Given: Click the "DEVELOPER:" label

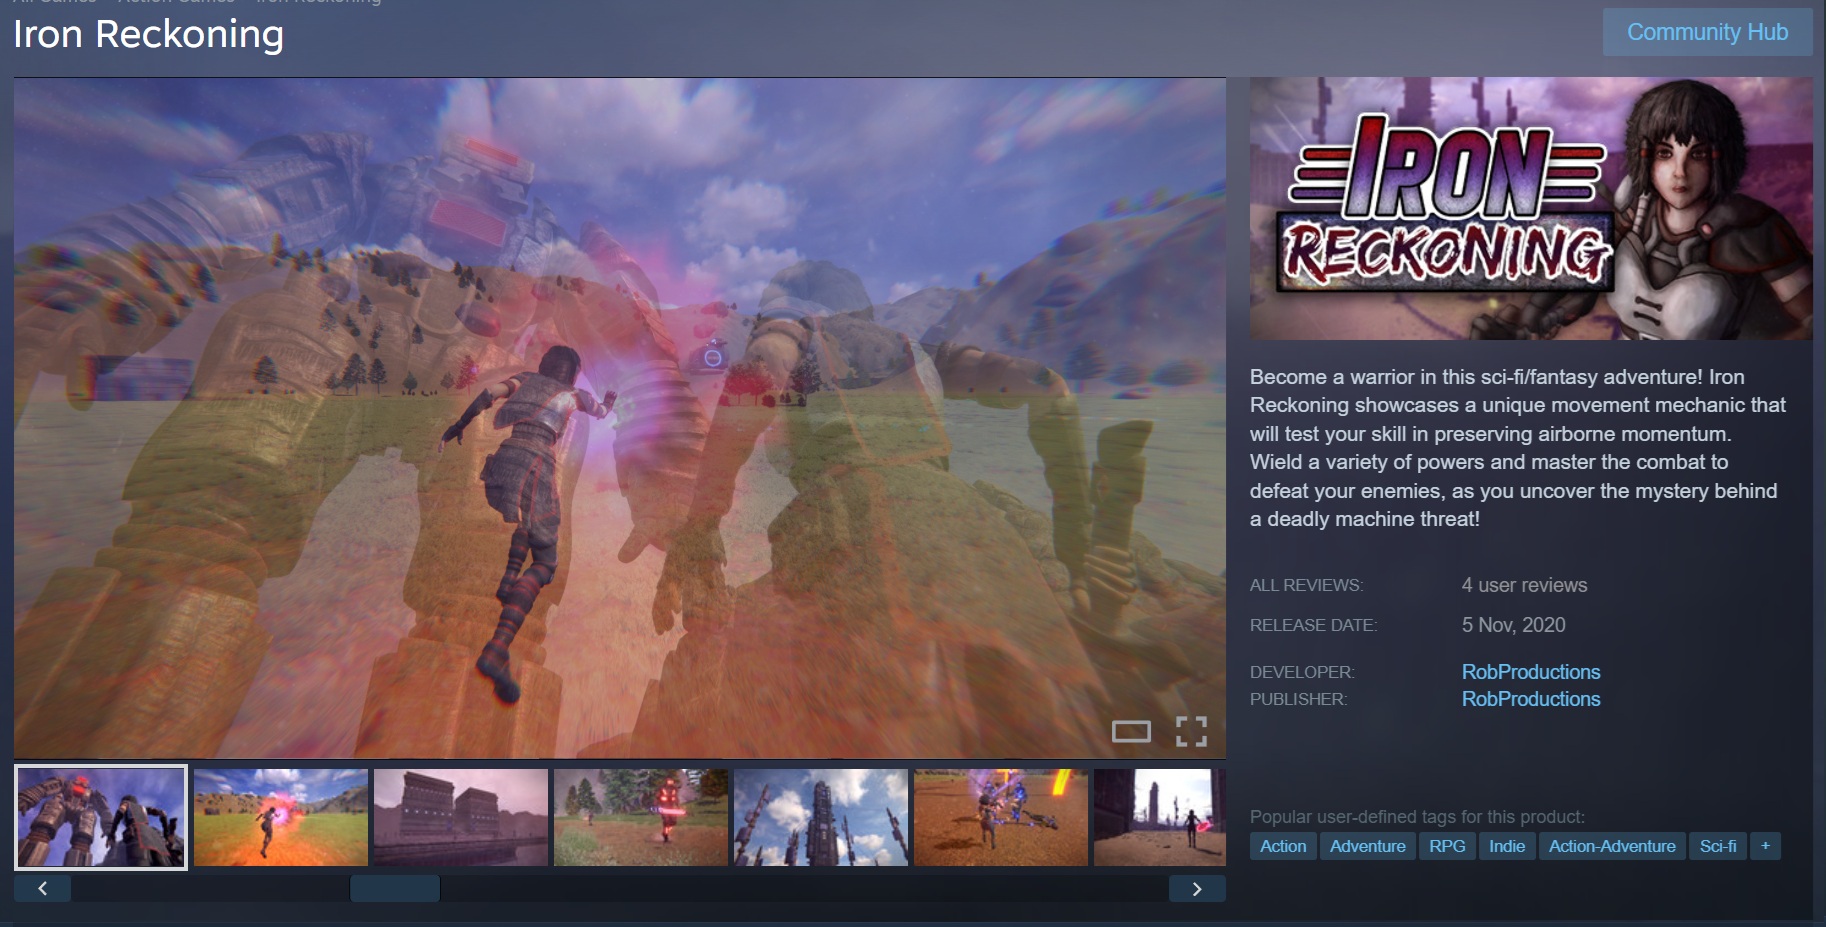Looking at the screenshot, I should [x=1302, y=672].
